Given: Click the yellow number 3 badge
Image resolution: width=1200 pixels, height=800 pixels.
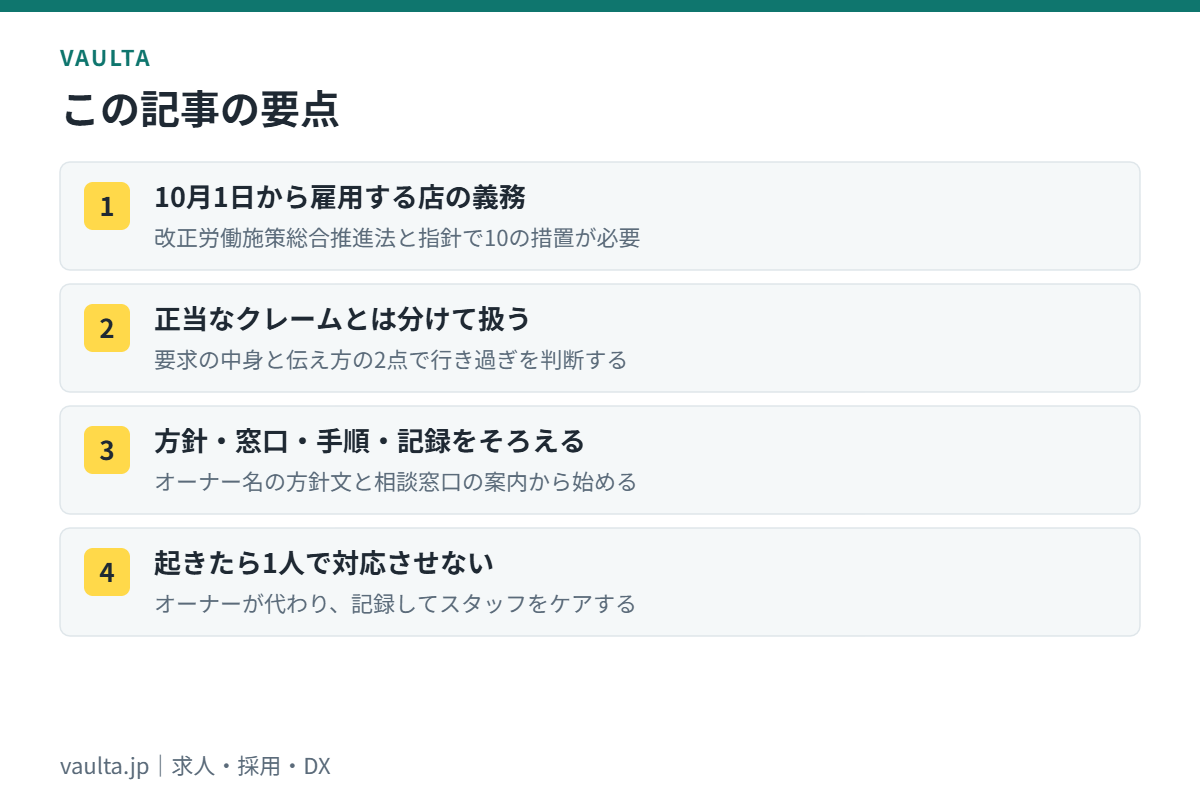Looking at the screenshot, I should point(107,450).
